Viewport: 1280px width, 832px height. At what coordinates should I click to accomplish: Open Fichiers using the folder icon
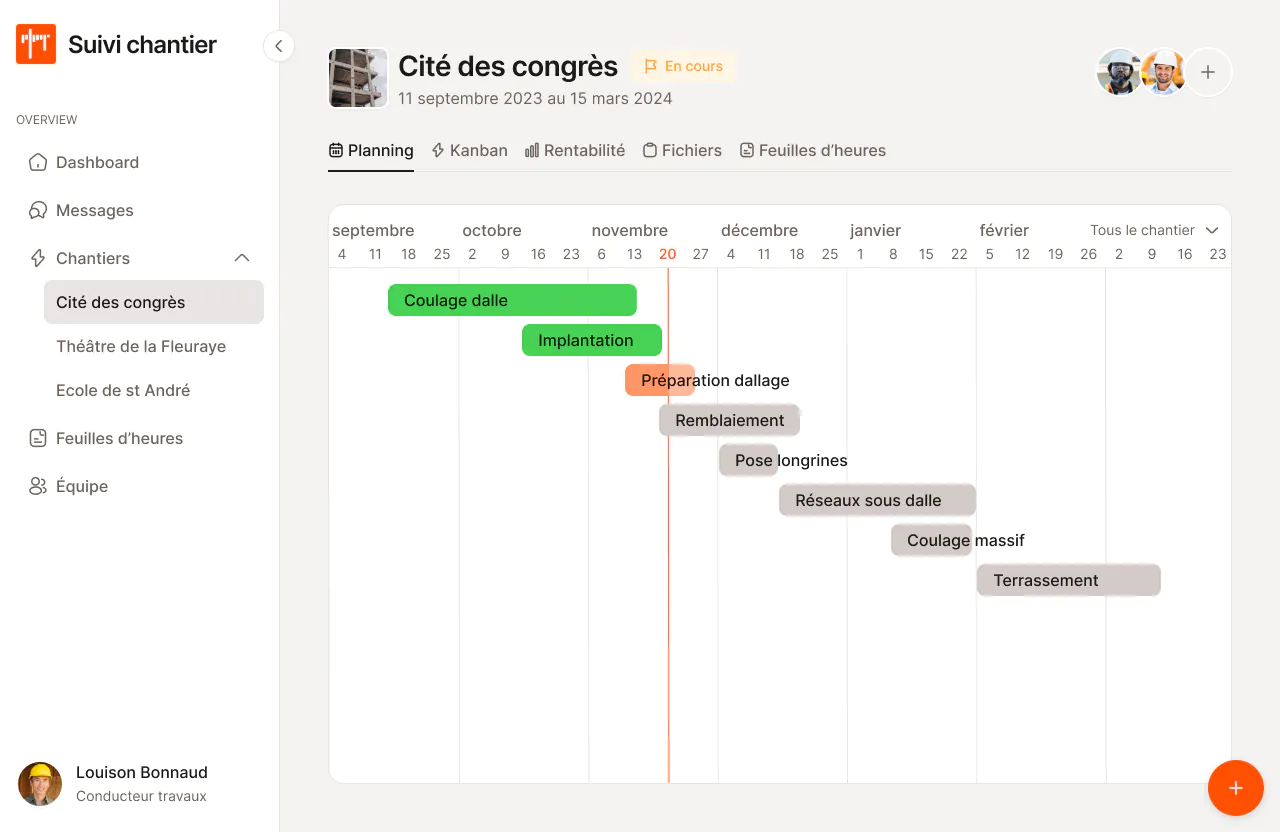[x=651, y=149]
